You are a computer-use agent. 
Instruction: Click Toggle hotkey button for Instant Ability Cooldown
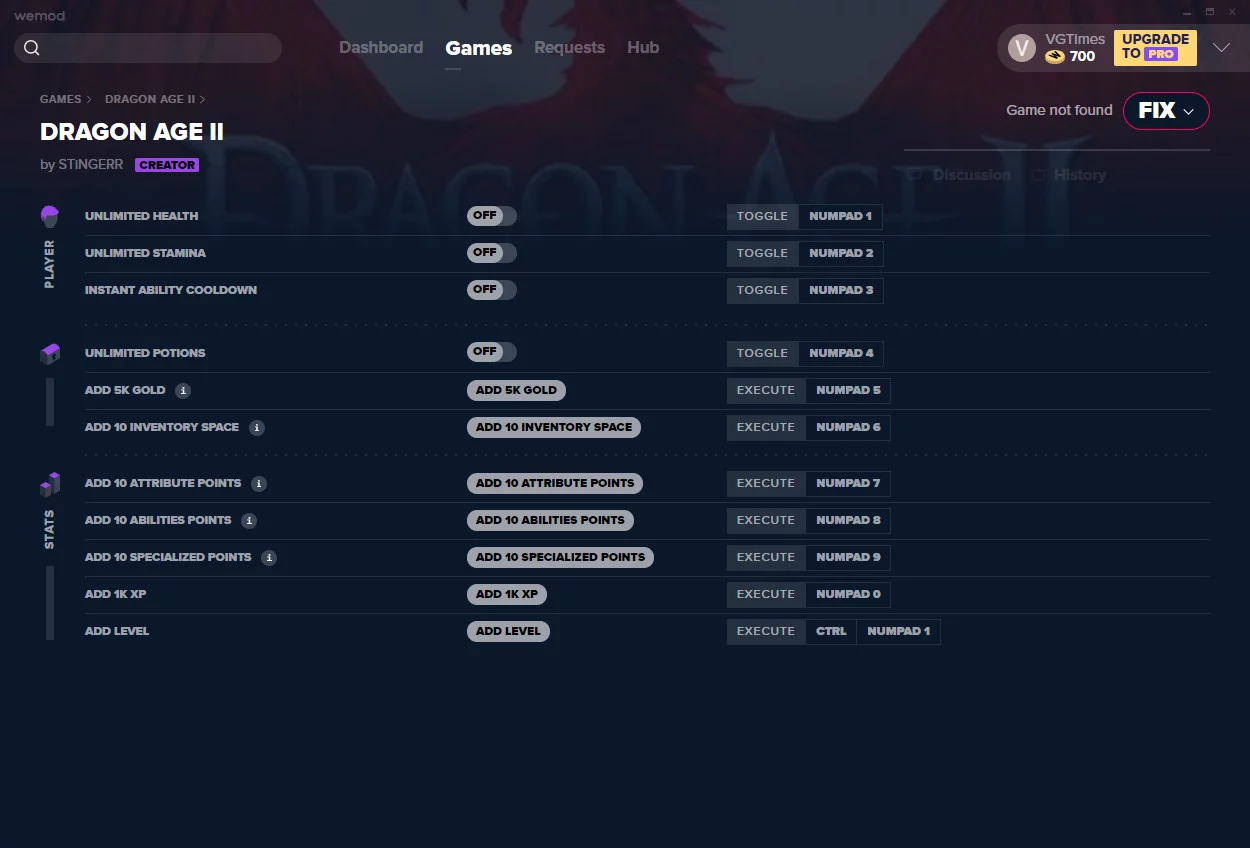[763, 291]
